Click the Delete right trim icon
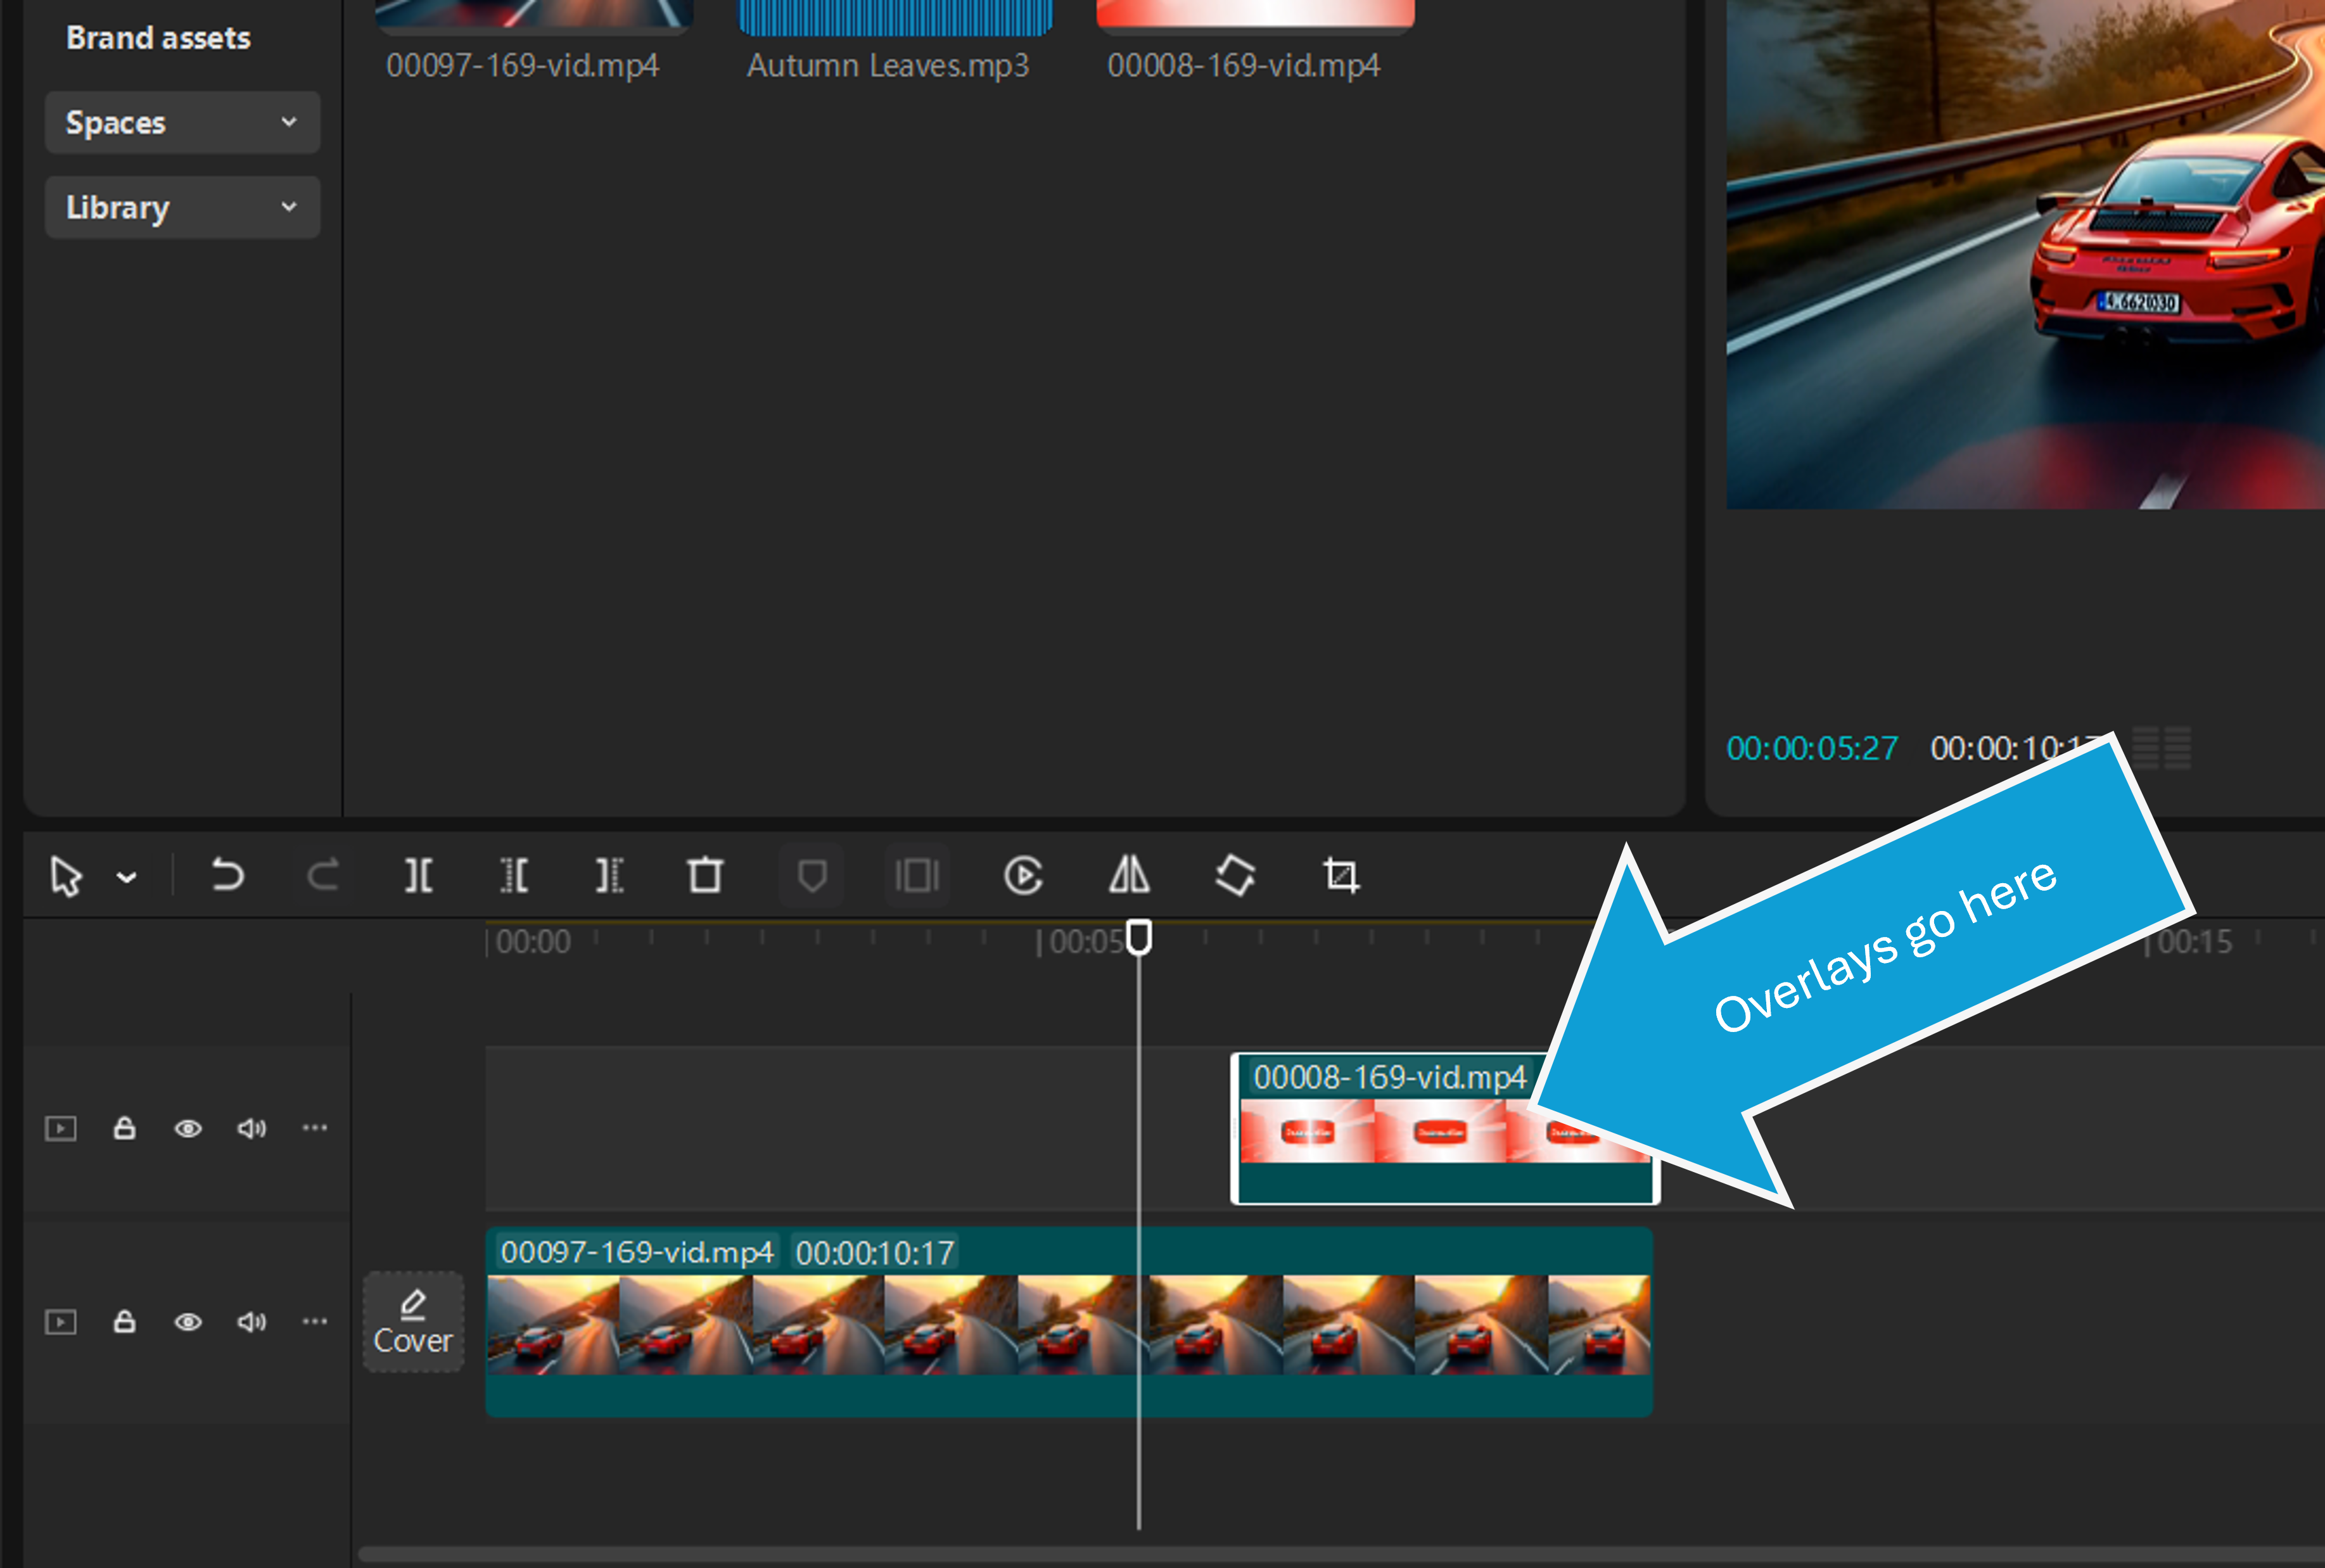The height and width of the screenshot is (1568, 2325). point(609,876)
